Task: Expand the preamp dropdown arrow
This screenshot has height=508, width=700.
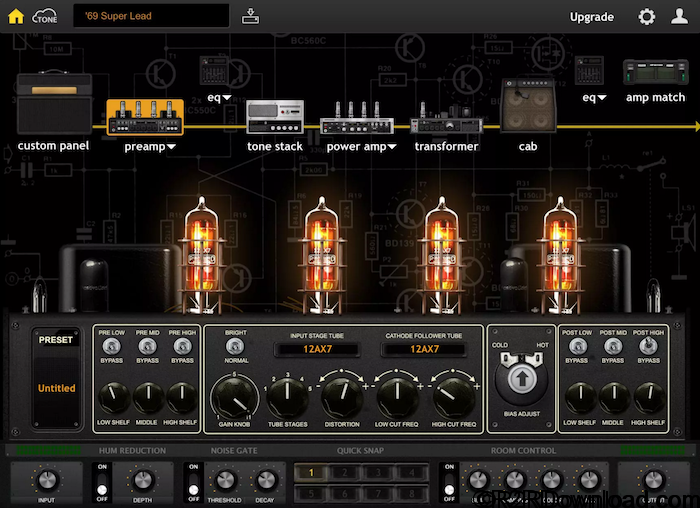Action: tap(171, 146)
